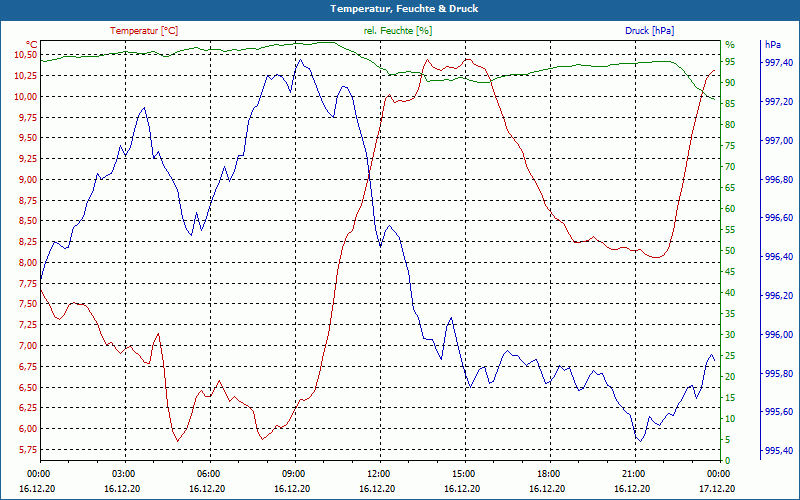Image resolution: width=800 pixels, height=500 pixels.
Task: Click the 995,40 pressure axis value
Action: 779,451
